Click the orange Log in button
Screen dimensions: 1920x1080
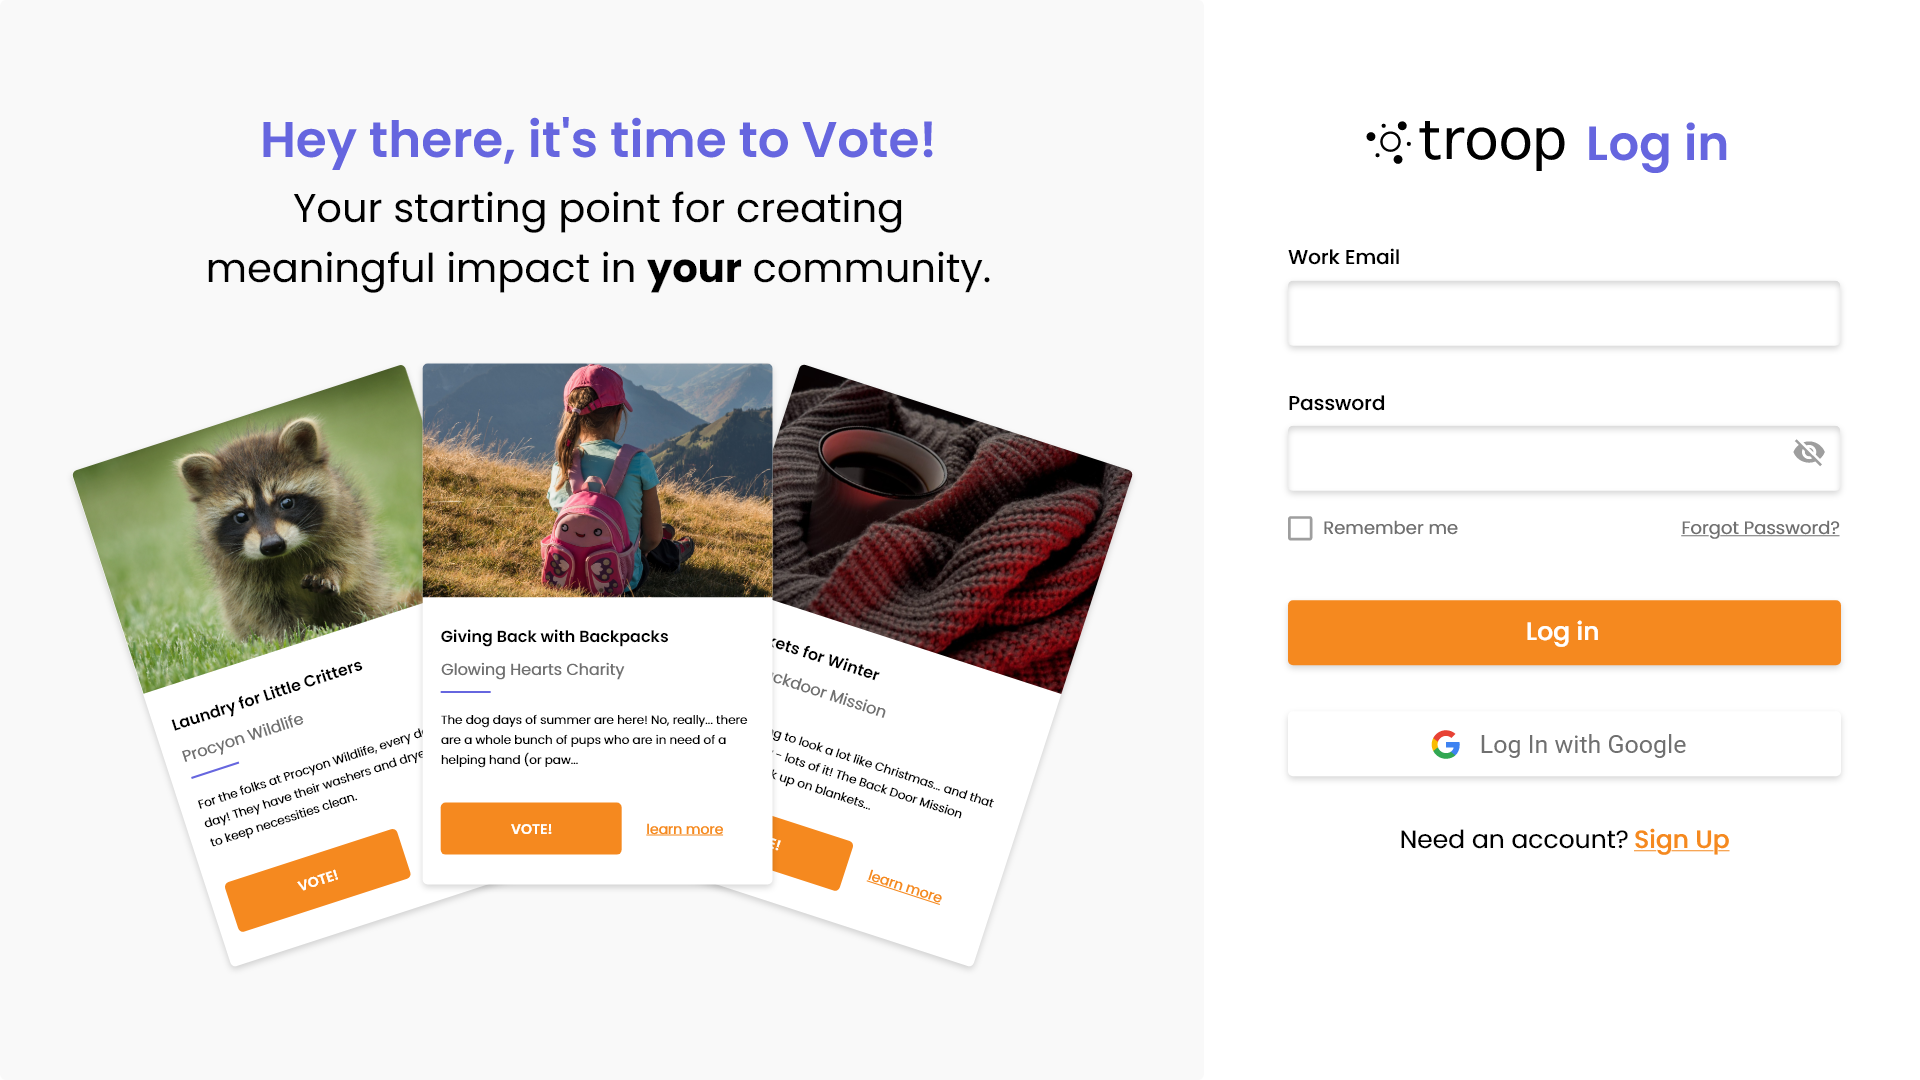[x=1564, y=632]
